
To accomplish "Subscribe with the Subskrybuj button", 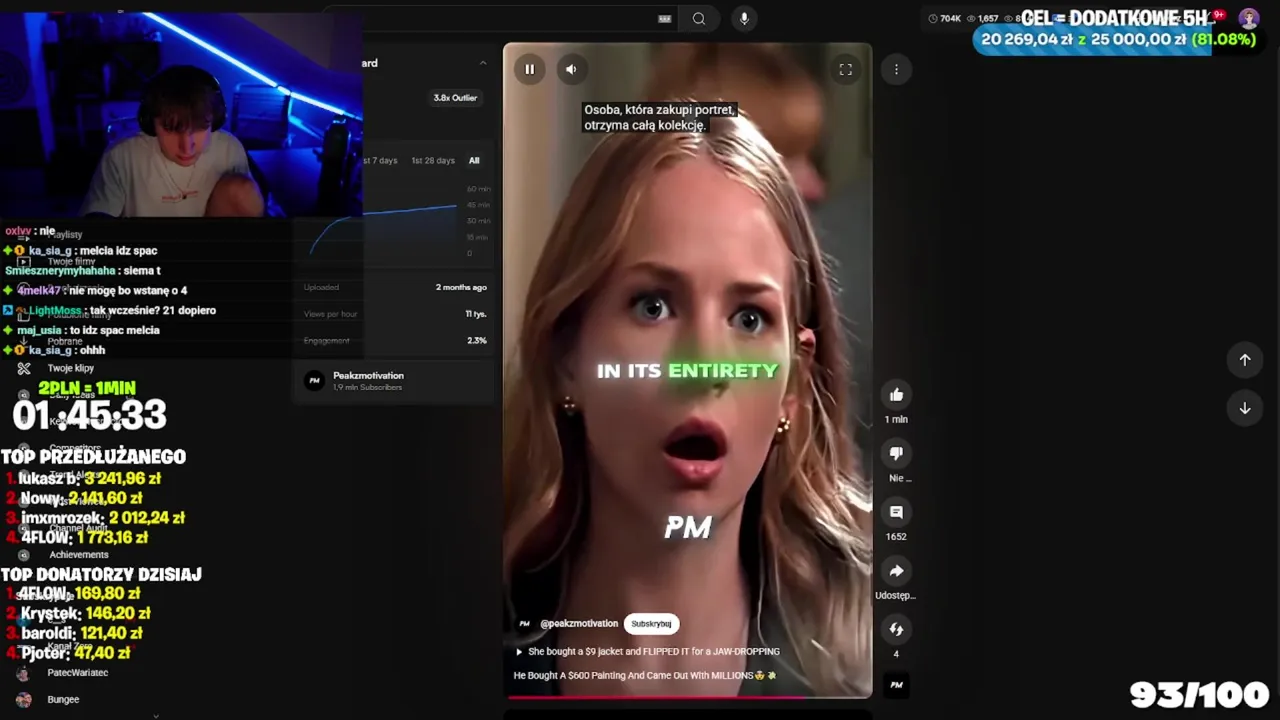I will click(651, 624).
